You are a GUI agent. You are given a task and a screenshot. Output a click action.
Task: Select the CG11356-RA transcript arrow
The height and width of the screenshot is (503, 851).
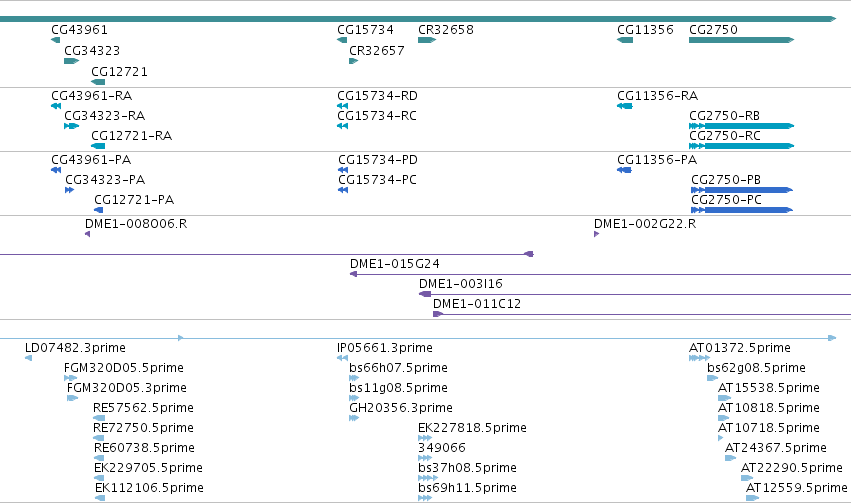point(625,106)
